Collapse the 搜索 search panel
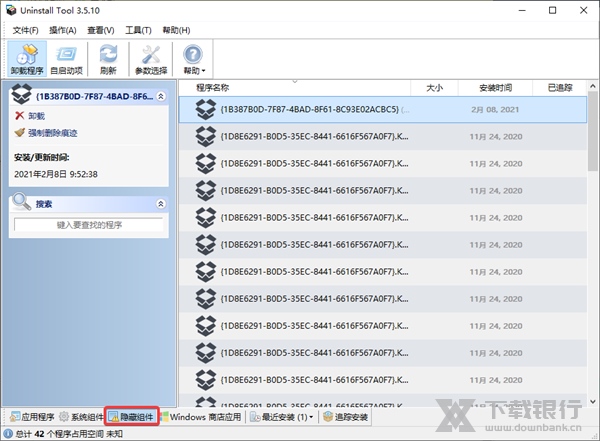The image size is (600, 441). coord(161,203)
